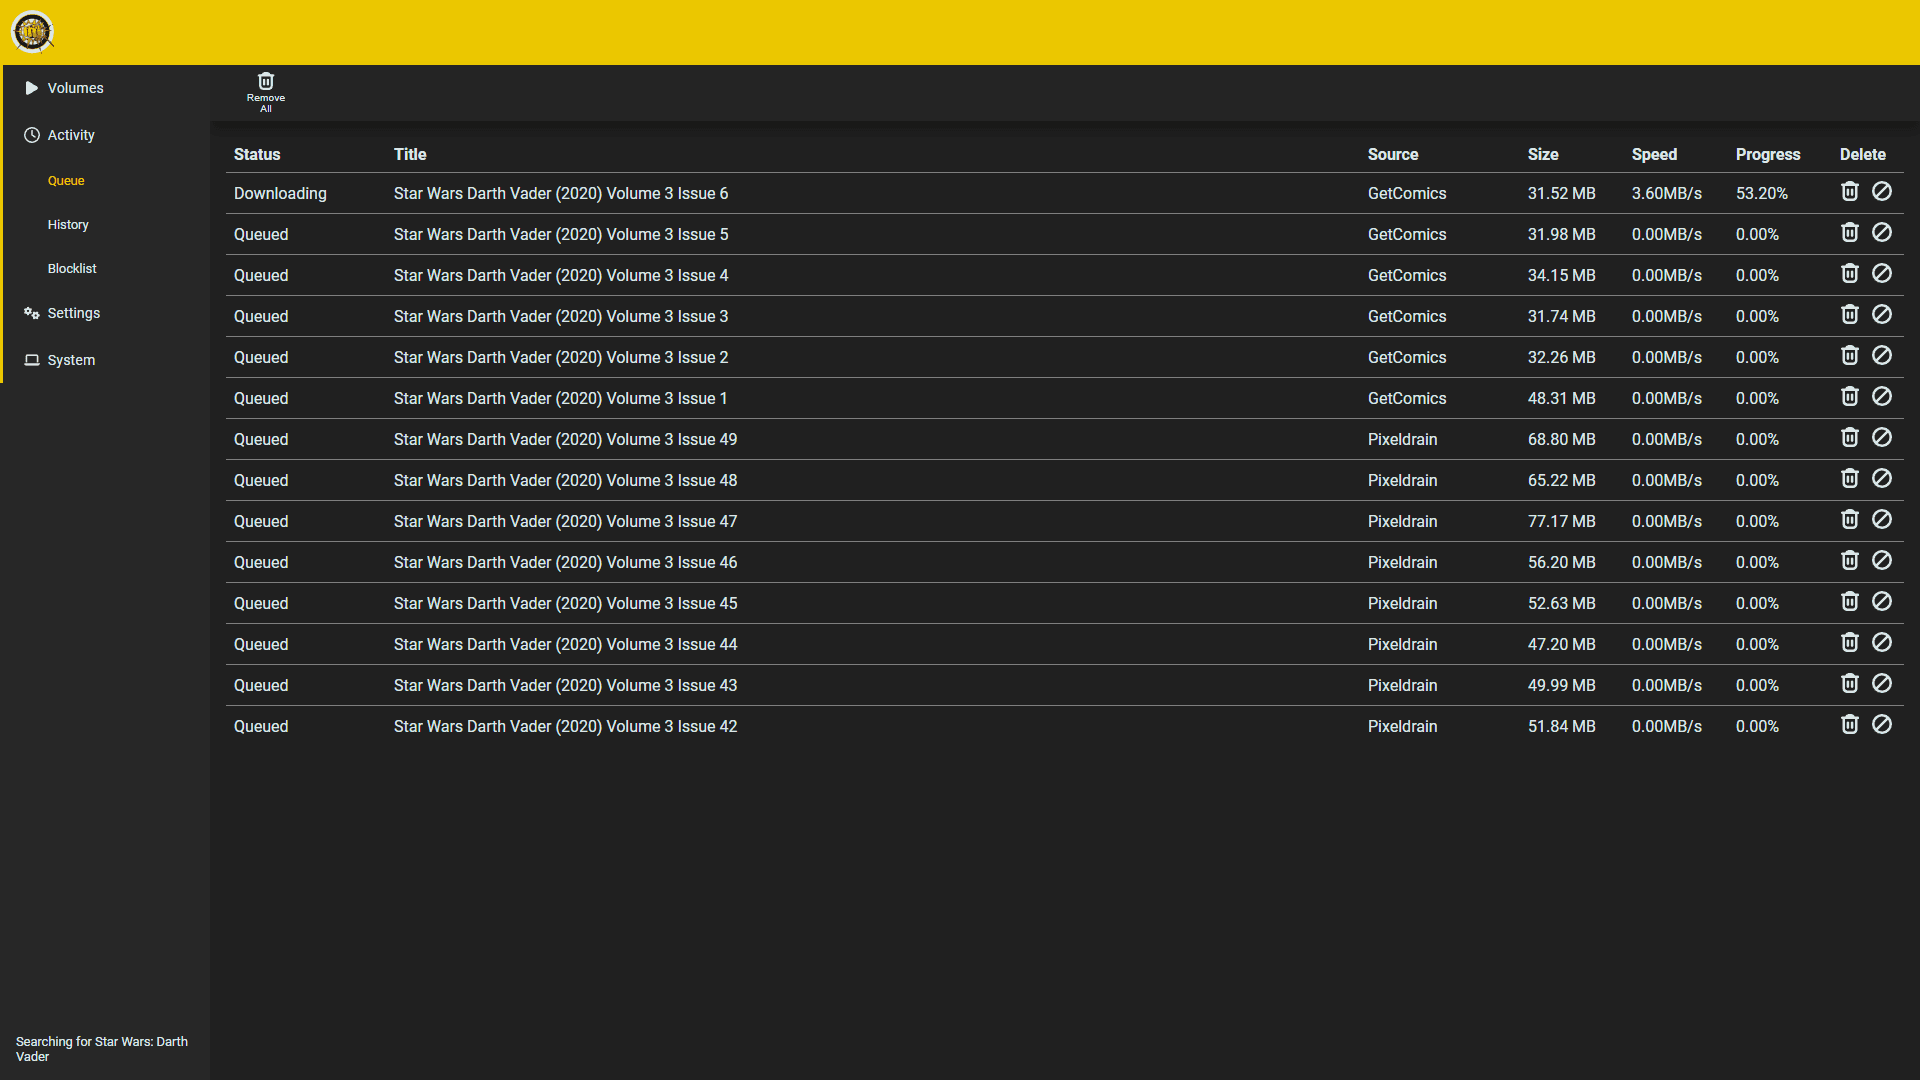Select the Queue sidebar item

click(66, 181)
